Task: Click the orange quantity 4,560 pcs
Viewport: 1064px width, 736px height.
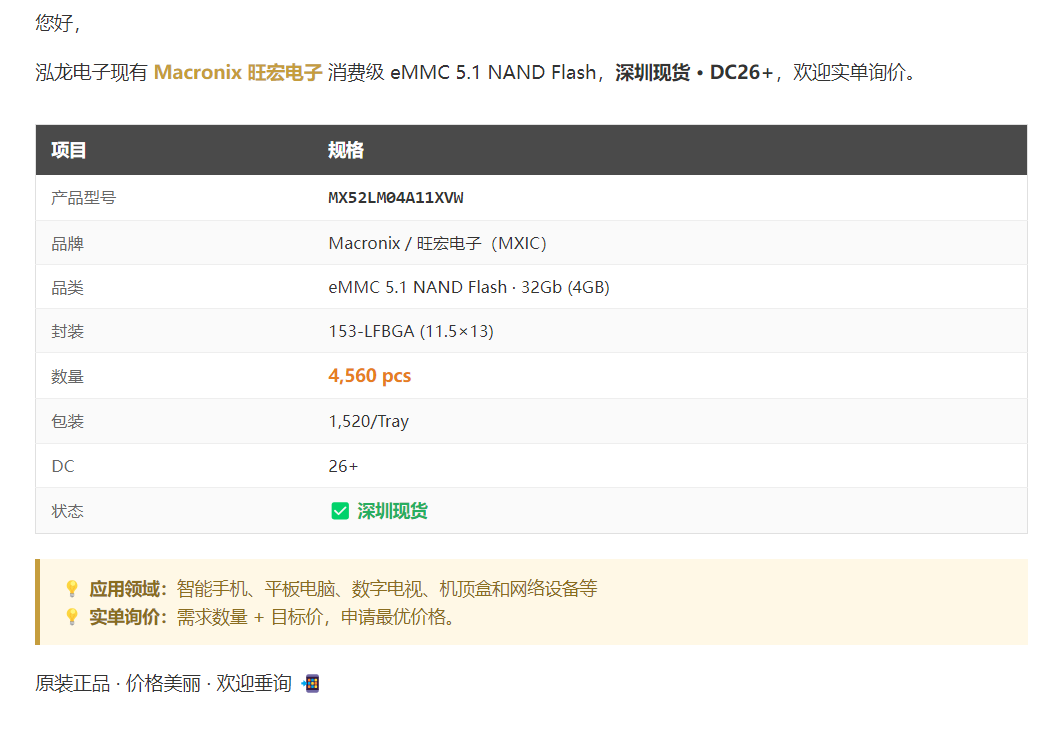Action: [x=370, y=376]
